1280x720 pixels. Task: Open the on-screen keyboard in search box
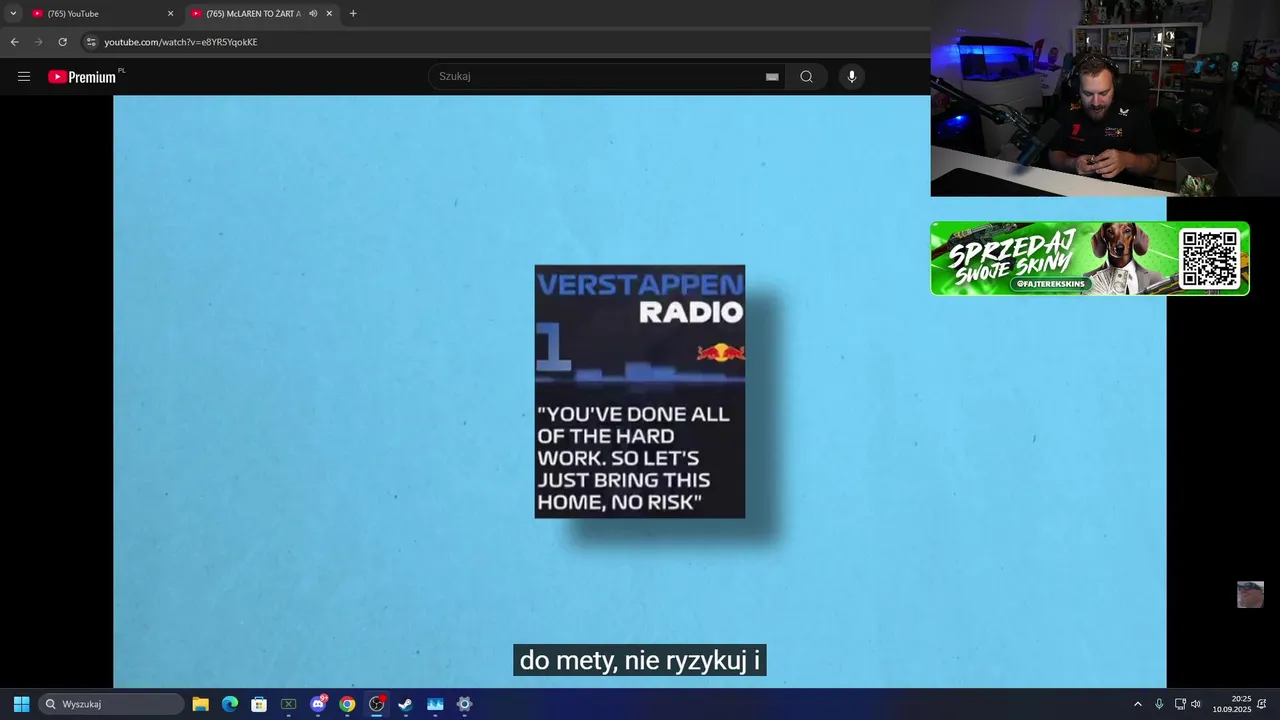click(x=772, y=77)
